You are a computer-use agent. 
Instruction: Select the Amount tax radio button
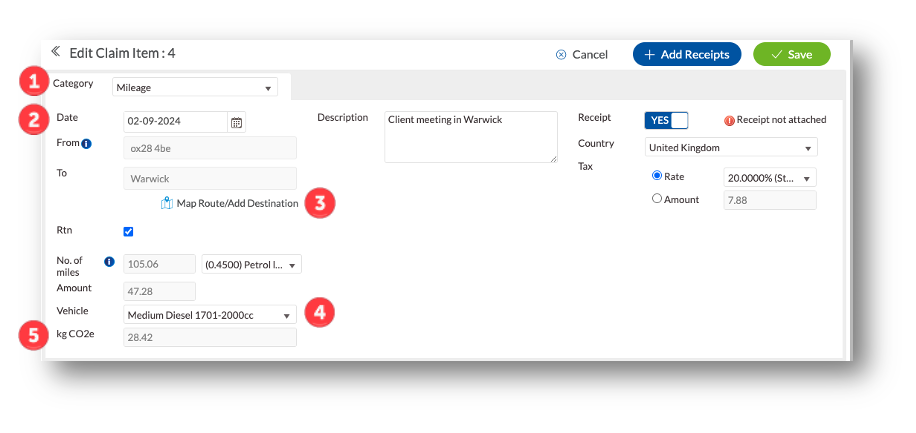tap(657, 198)
